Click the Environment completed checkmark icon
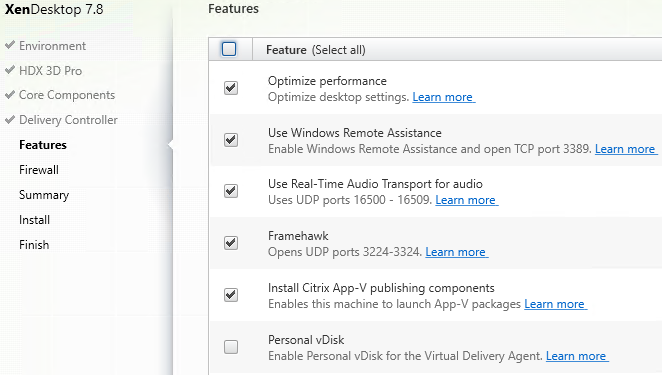The height and width of the screenshot is (375, 662). 10,45
